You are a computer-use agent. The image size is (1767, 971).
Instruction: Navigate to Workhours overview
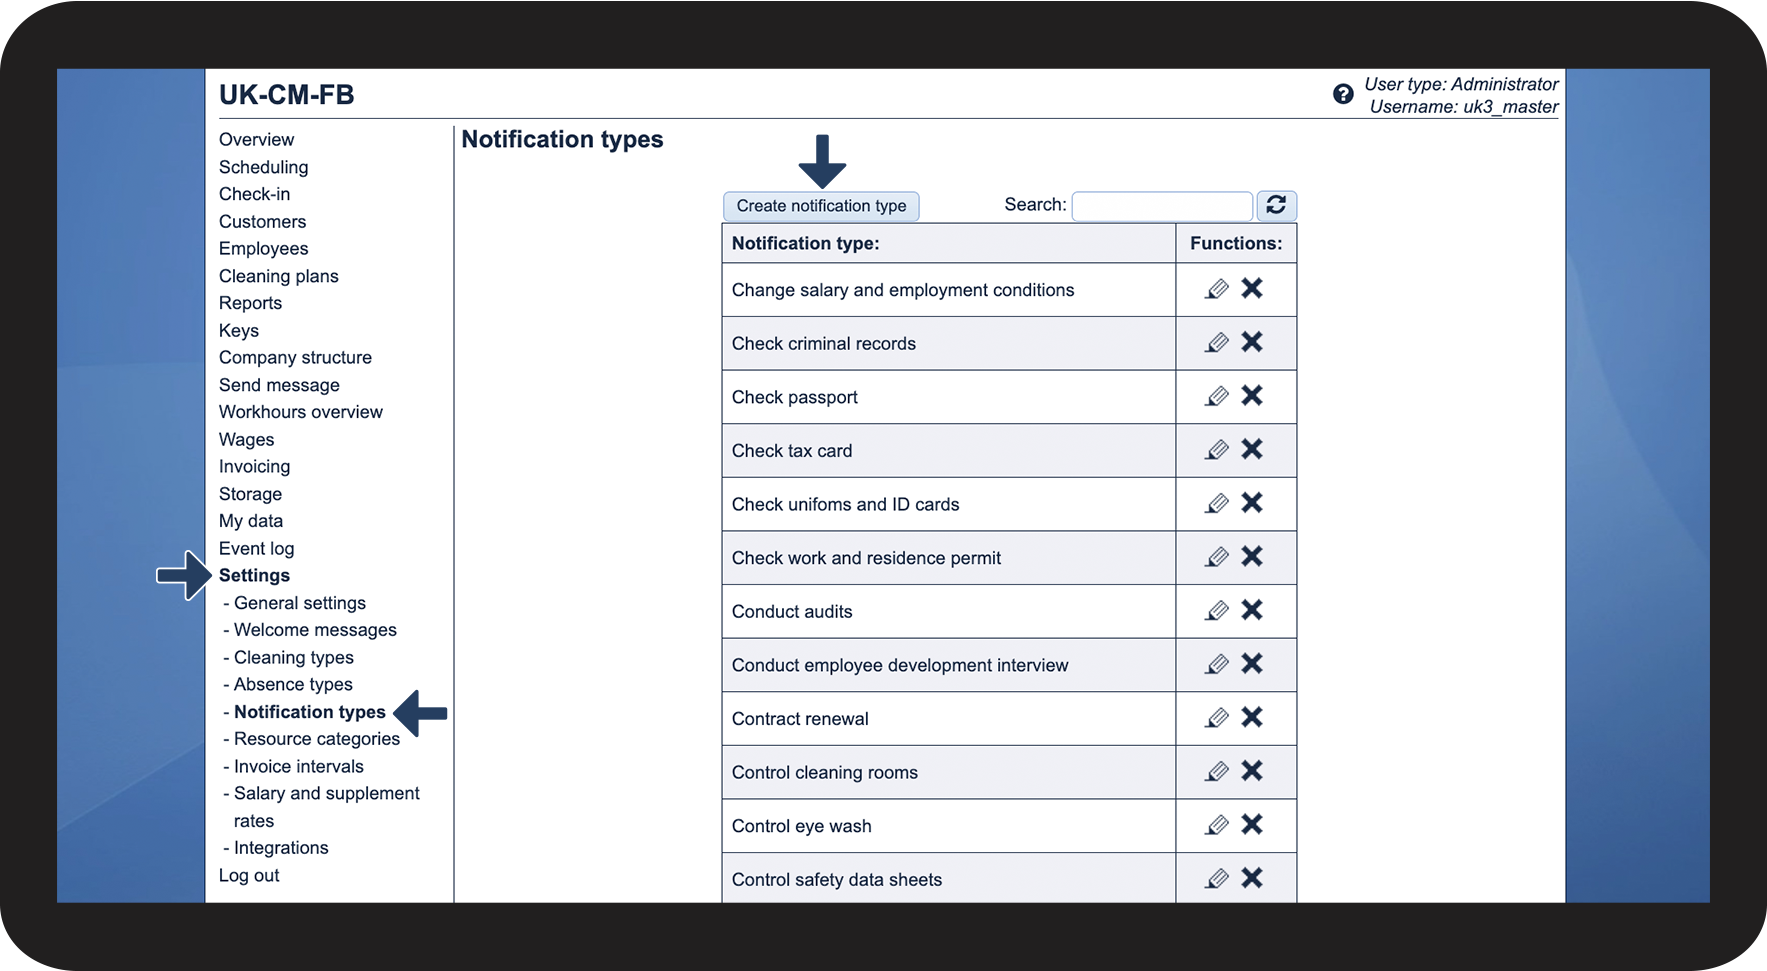click(x=300, y=412)
